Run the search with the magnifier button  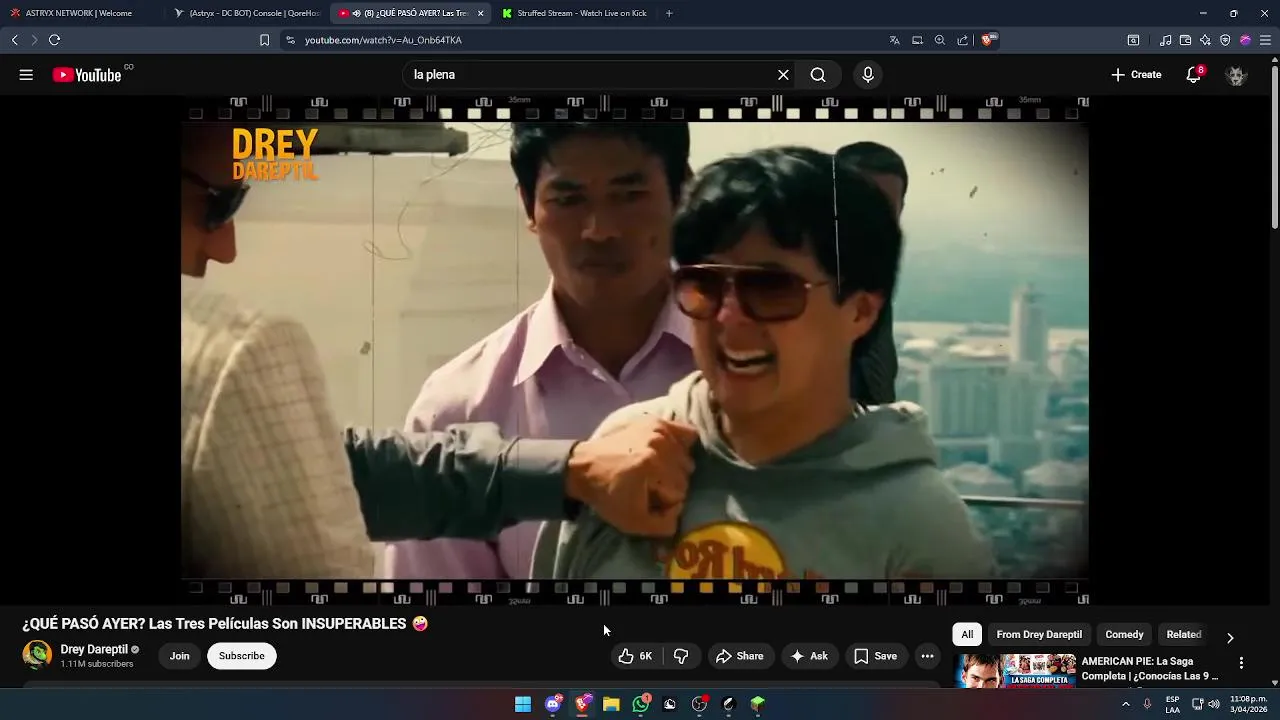coord(818,75)
